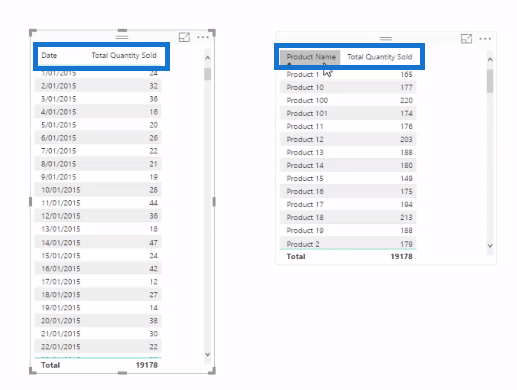The image size is (517, 390).
Task: Open More options ellipsis on Date table
Action: coord(203,37)
